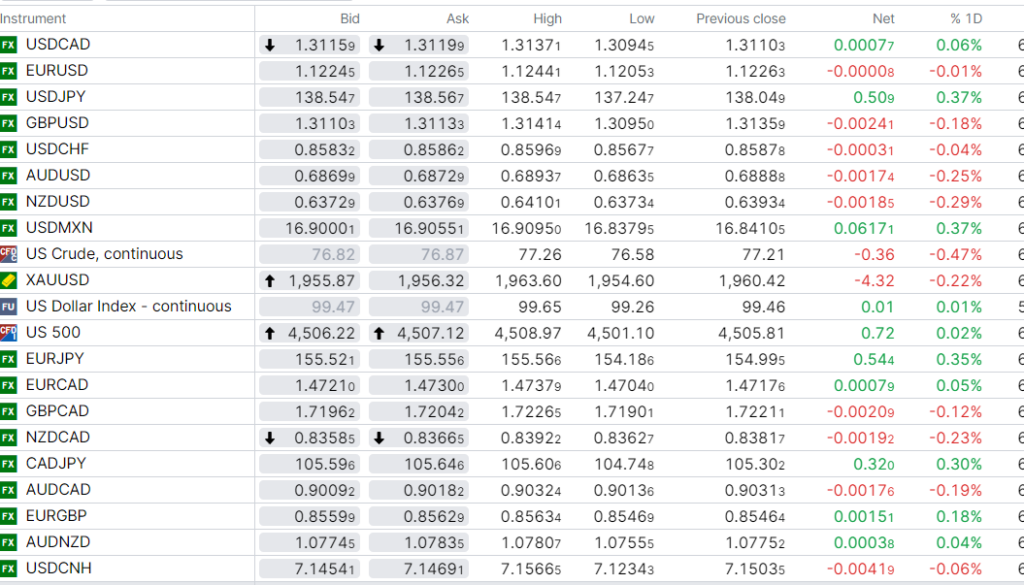The height and width of the screenshot is (585, 1024).
Task: Click the FX icon beside USDCAD
Action: (x=9, y=45)
